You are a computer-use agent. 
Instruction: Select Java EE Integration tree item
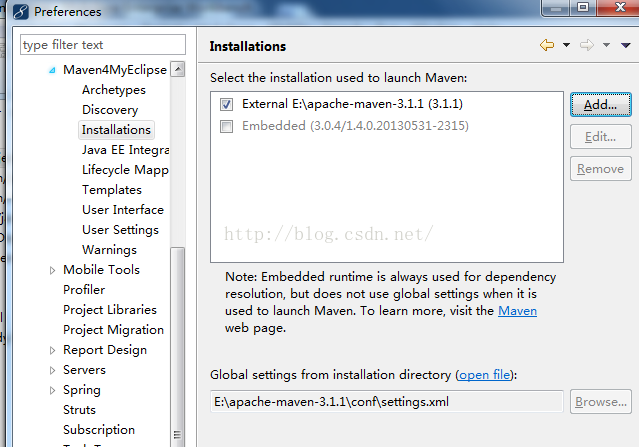click(126, 150)
